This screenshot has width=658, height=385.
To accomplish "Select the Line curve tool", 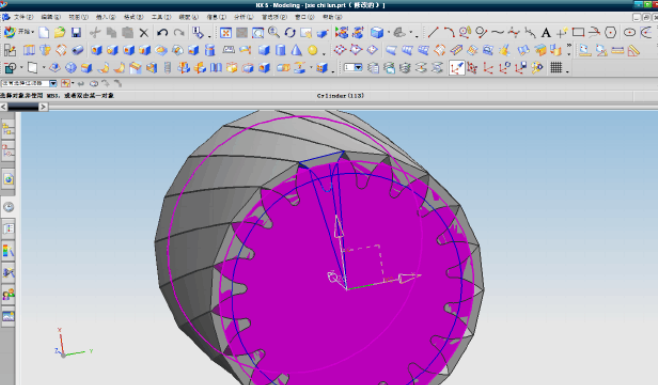I will pos(433,32).
